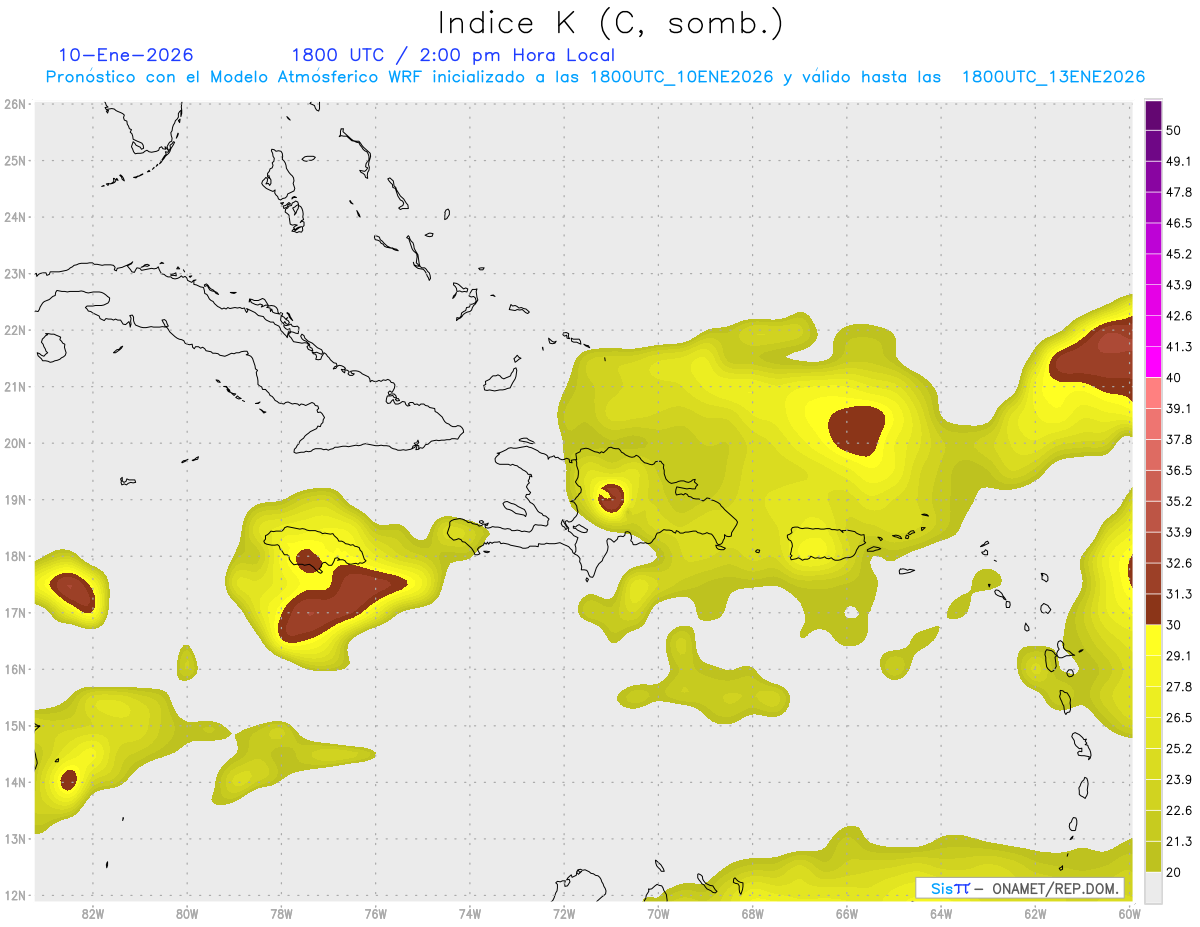Click the "32.6" color scale label
Screen dimensions: 1200x927
(1178, 563)
